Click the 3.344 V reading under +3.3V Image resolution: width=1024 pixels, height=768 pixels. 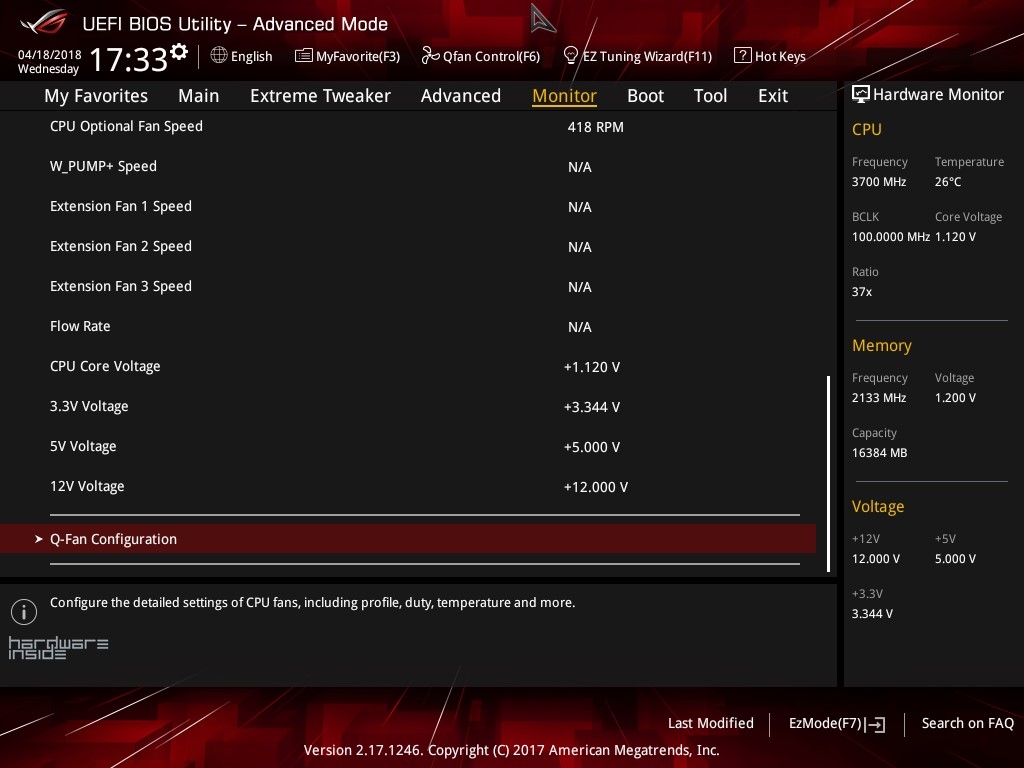coord(872,614)
